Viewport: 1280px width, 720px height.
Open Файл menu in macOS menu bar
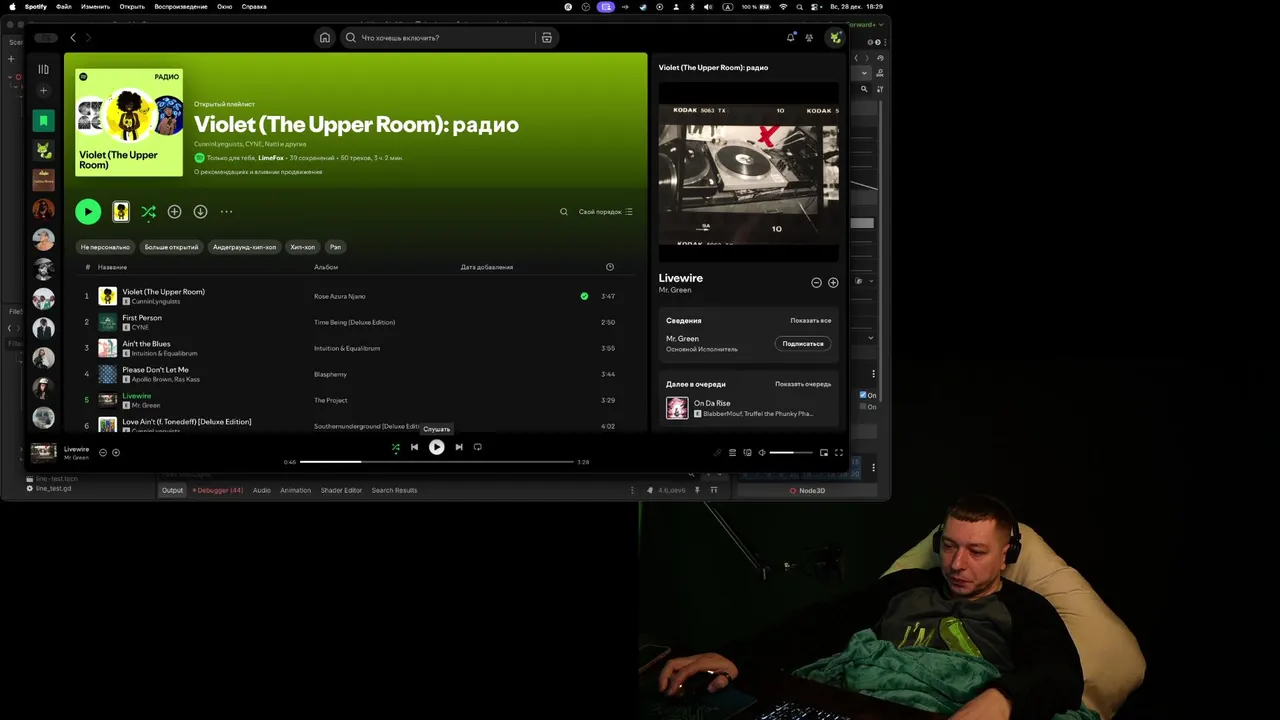(x=63, y=7)
